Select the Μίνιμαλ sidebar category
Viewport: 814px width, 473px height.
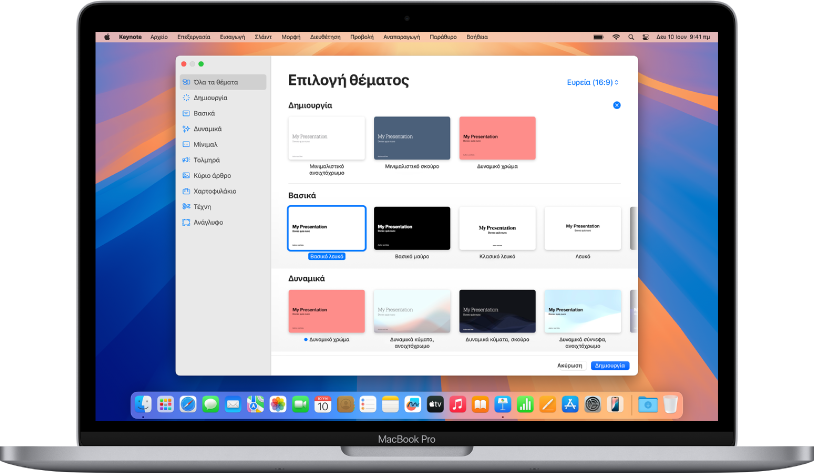pyautogui.click(x=223, y=144)
